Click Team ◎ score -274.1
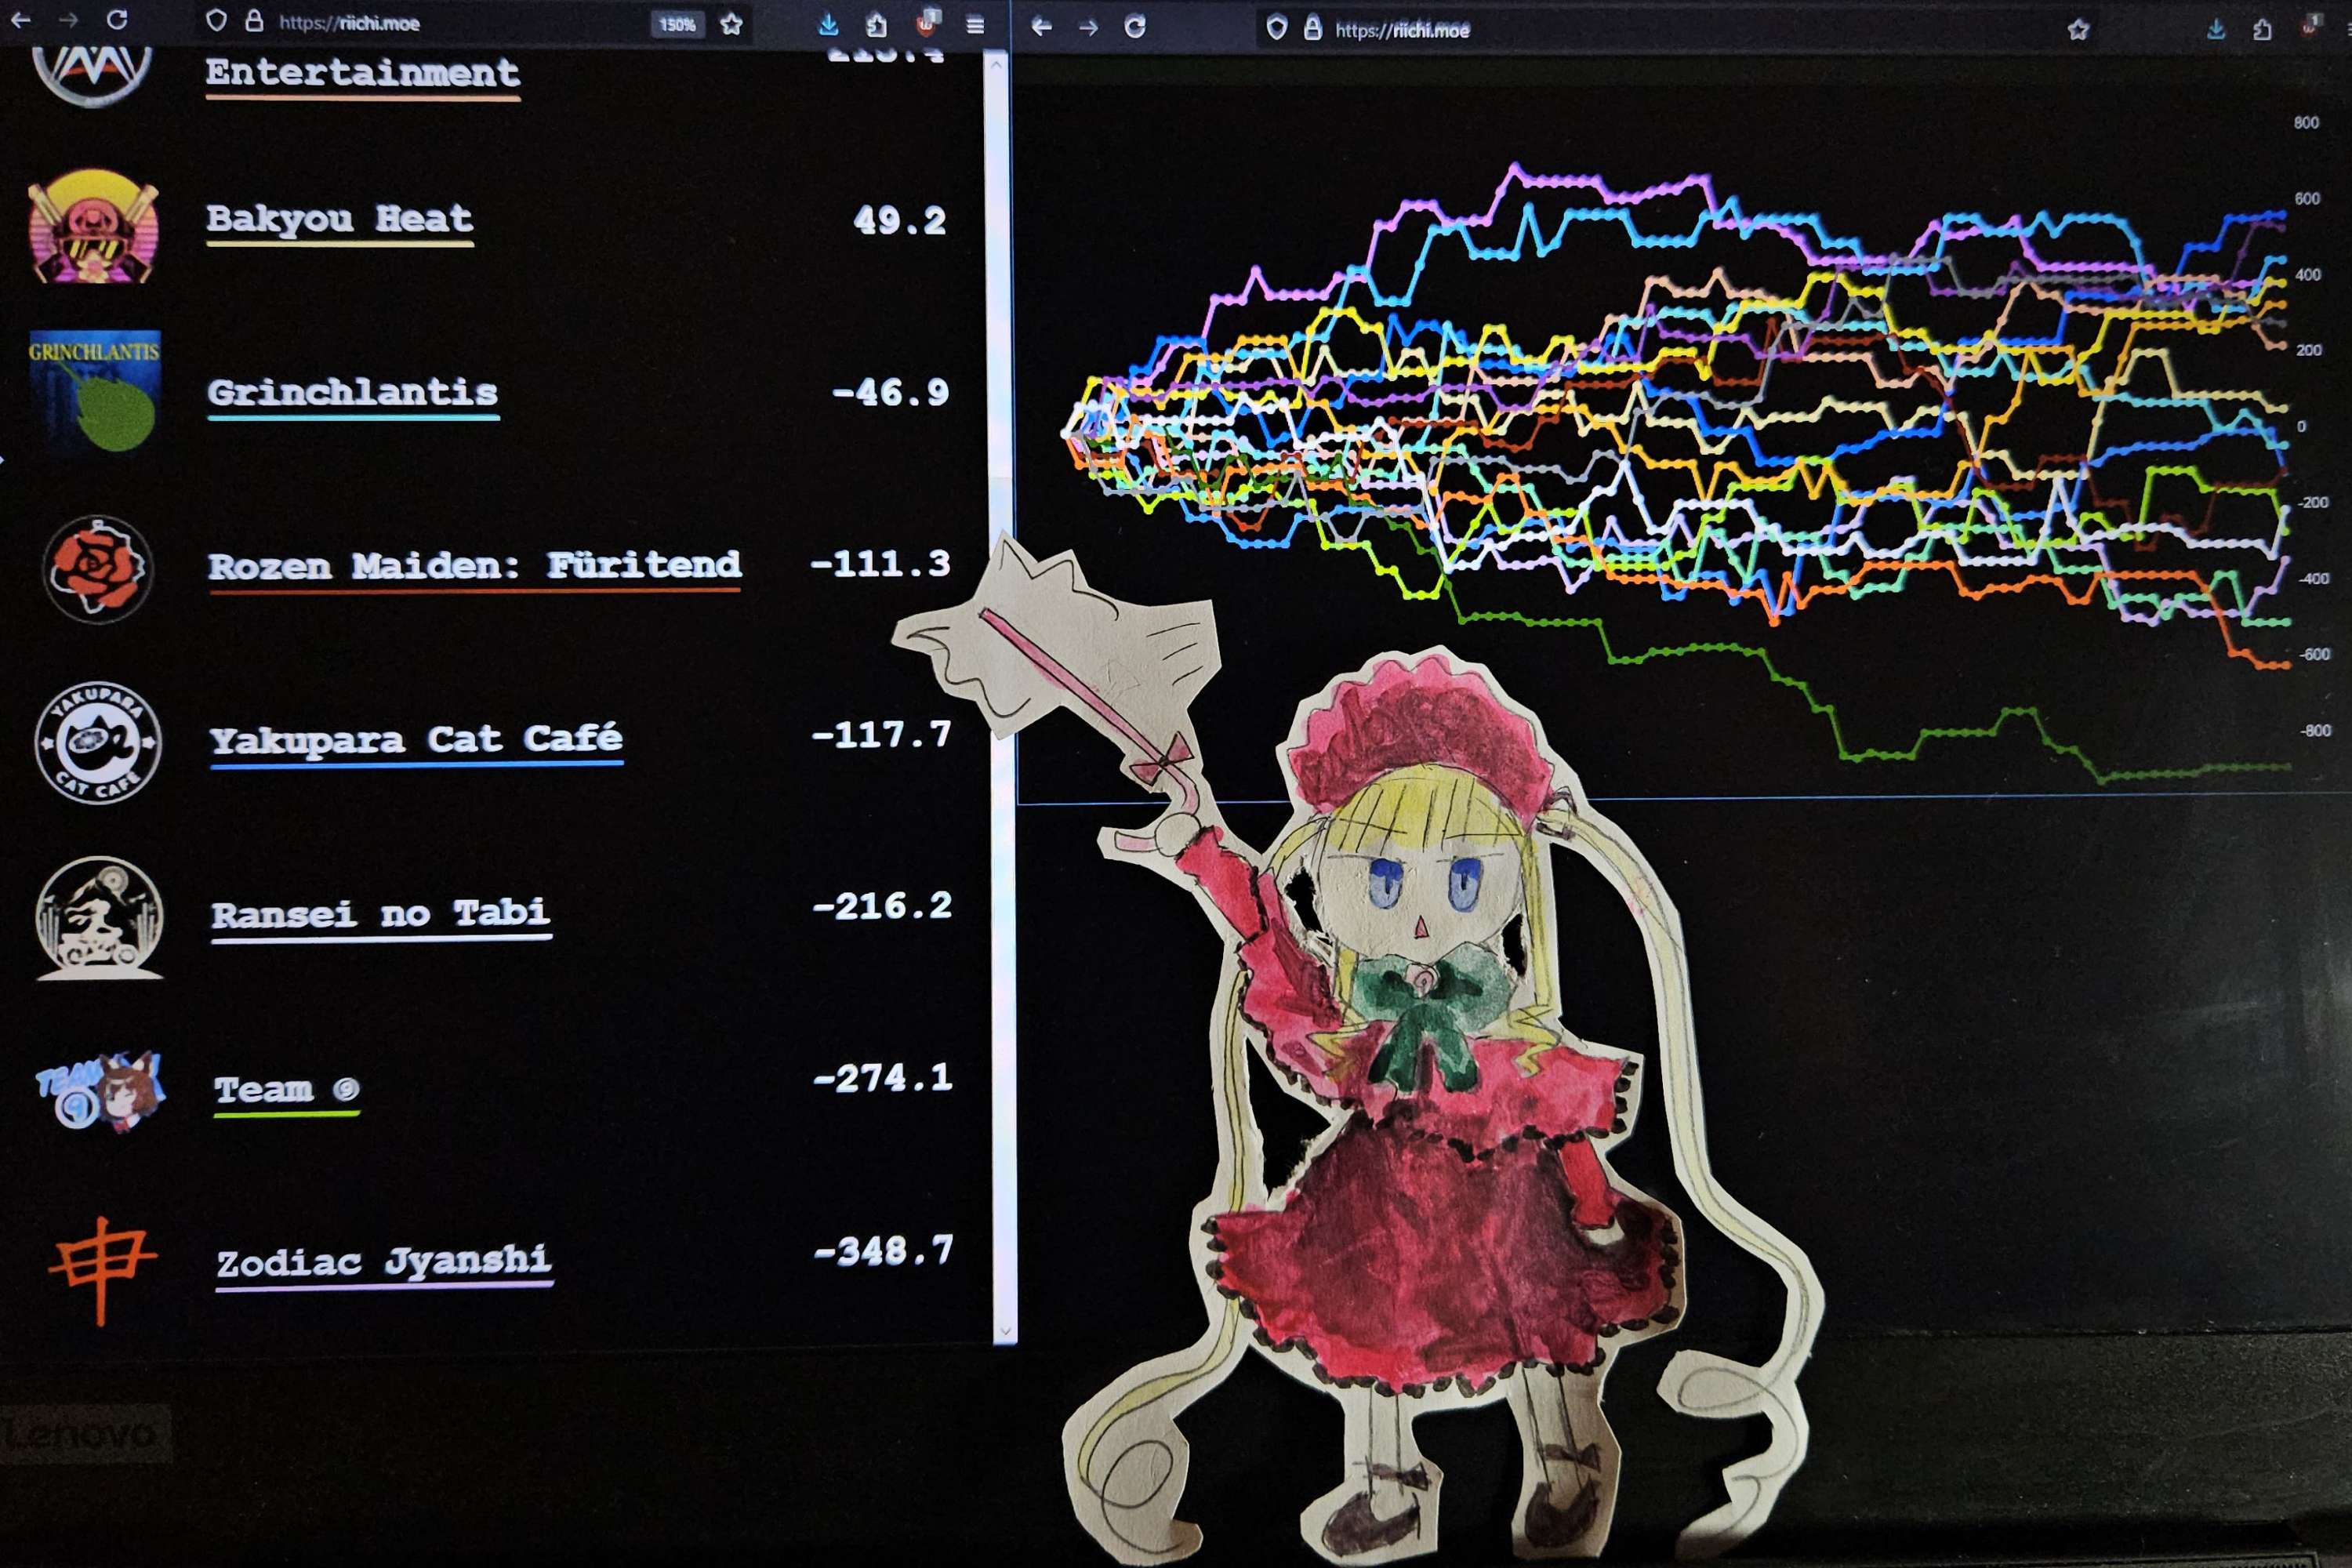Viewport: 2352px width, 1568px height. click(x=883, y=1079)
